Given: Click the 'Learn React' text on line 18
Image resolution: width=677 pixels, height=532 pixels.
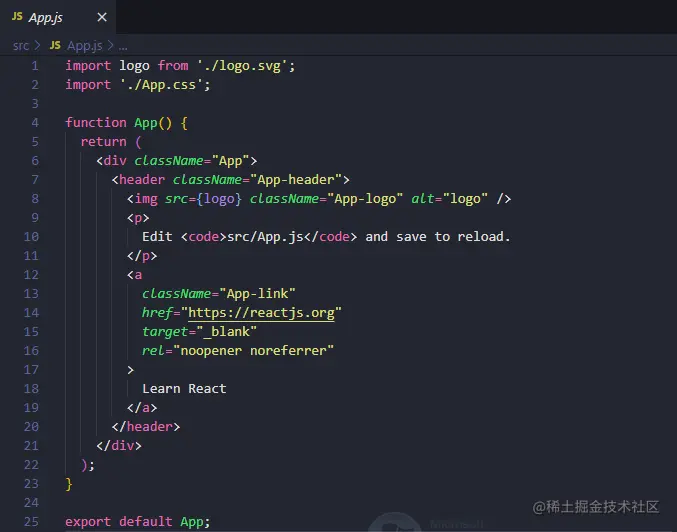Looking at the screenshot, I should click(184, 389).
